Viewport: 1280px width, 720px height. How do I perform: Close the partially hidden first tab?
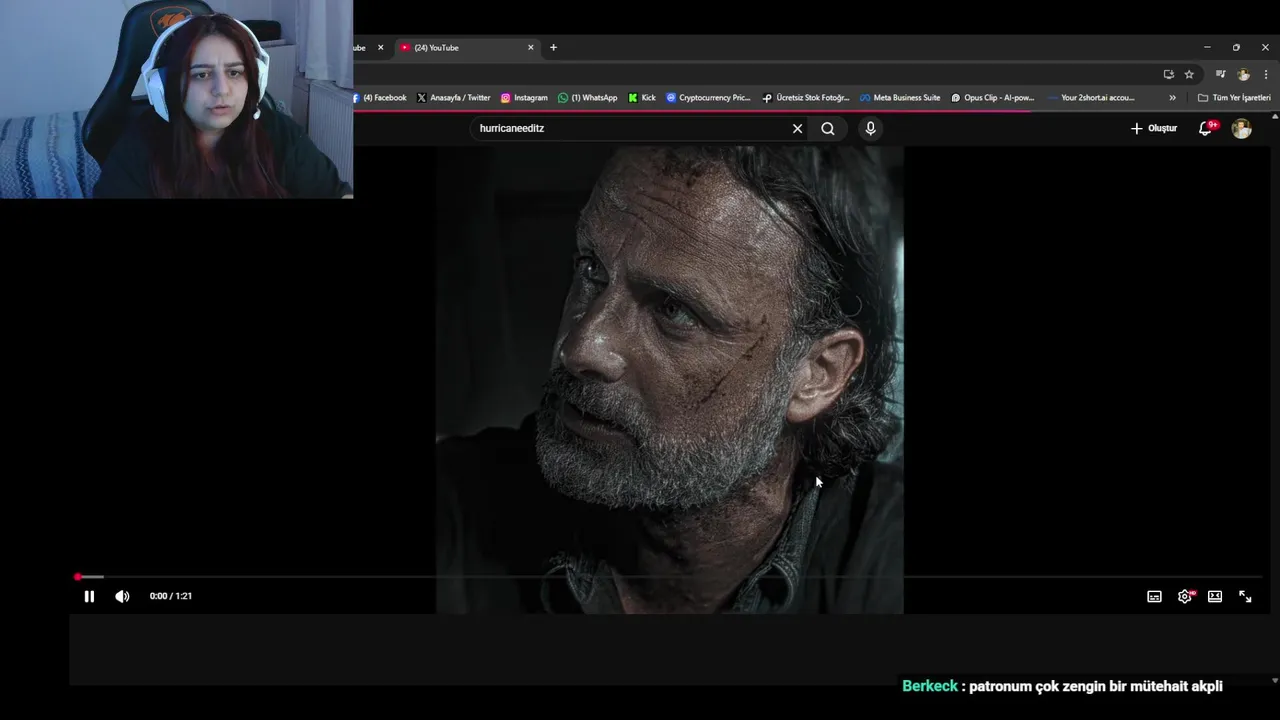[x=380, y=47]
